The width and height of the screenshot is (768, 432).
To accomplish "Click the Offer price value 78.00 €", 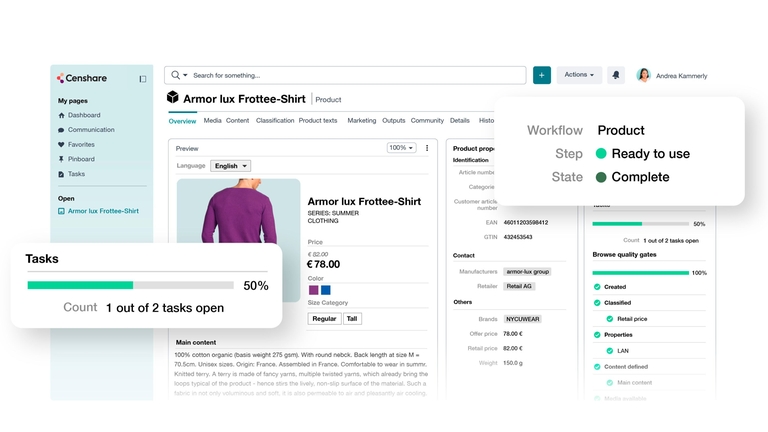I will click(513, 334).
